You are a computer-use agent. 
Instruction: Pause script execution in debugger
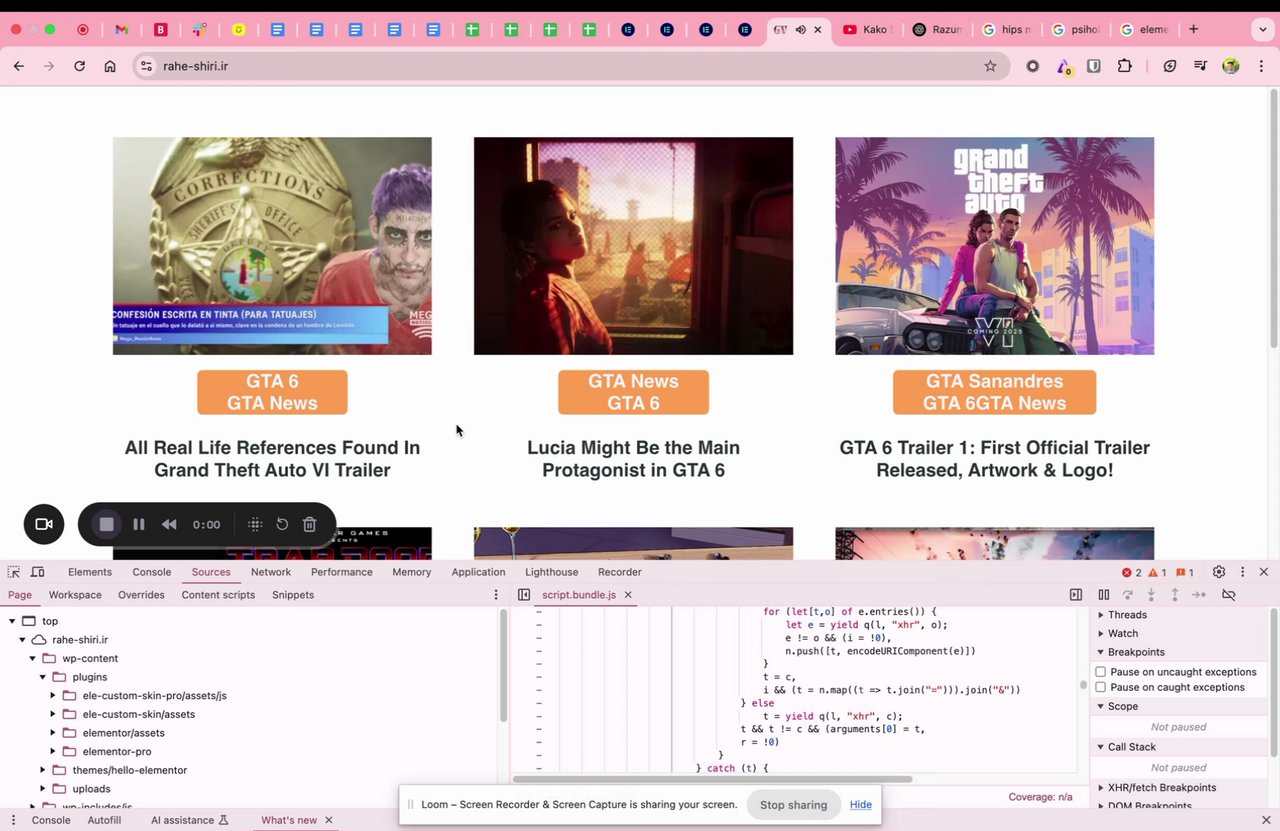click(x=1104, y=595)
